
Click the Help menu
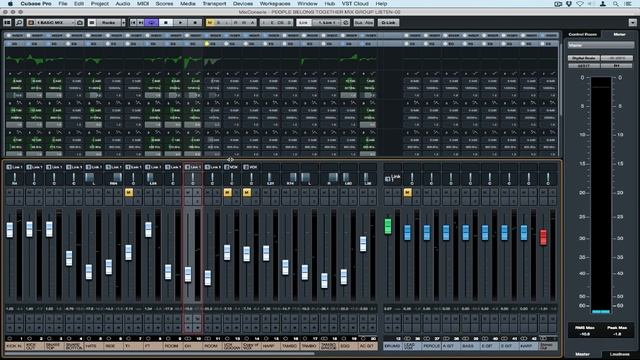point(381,4)
